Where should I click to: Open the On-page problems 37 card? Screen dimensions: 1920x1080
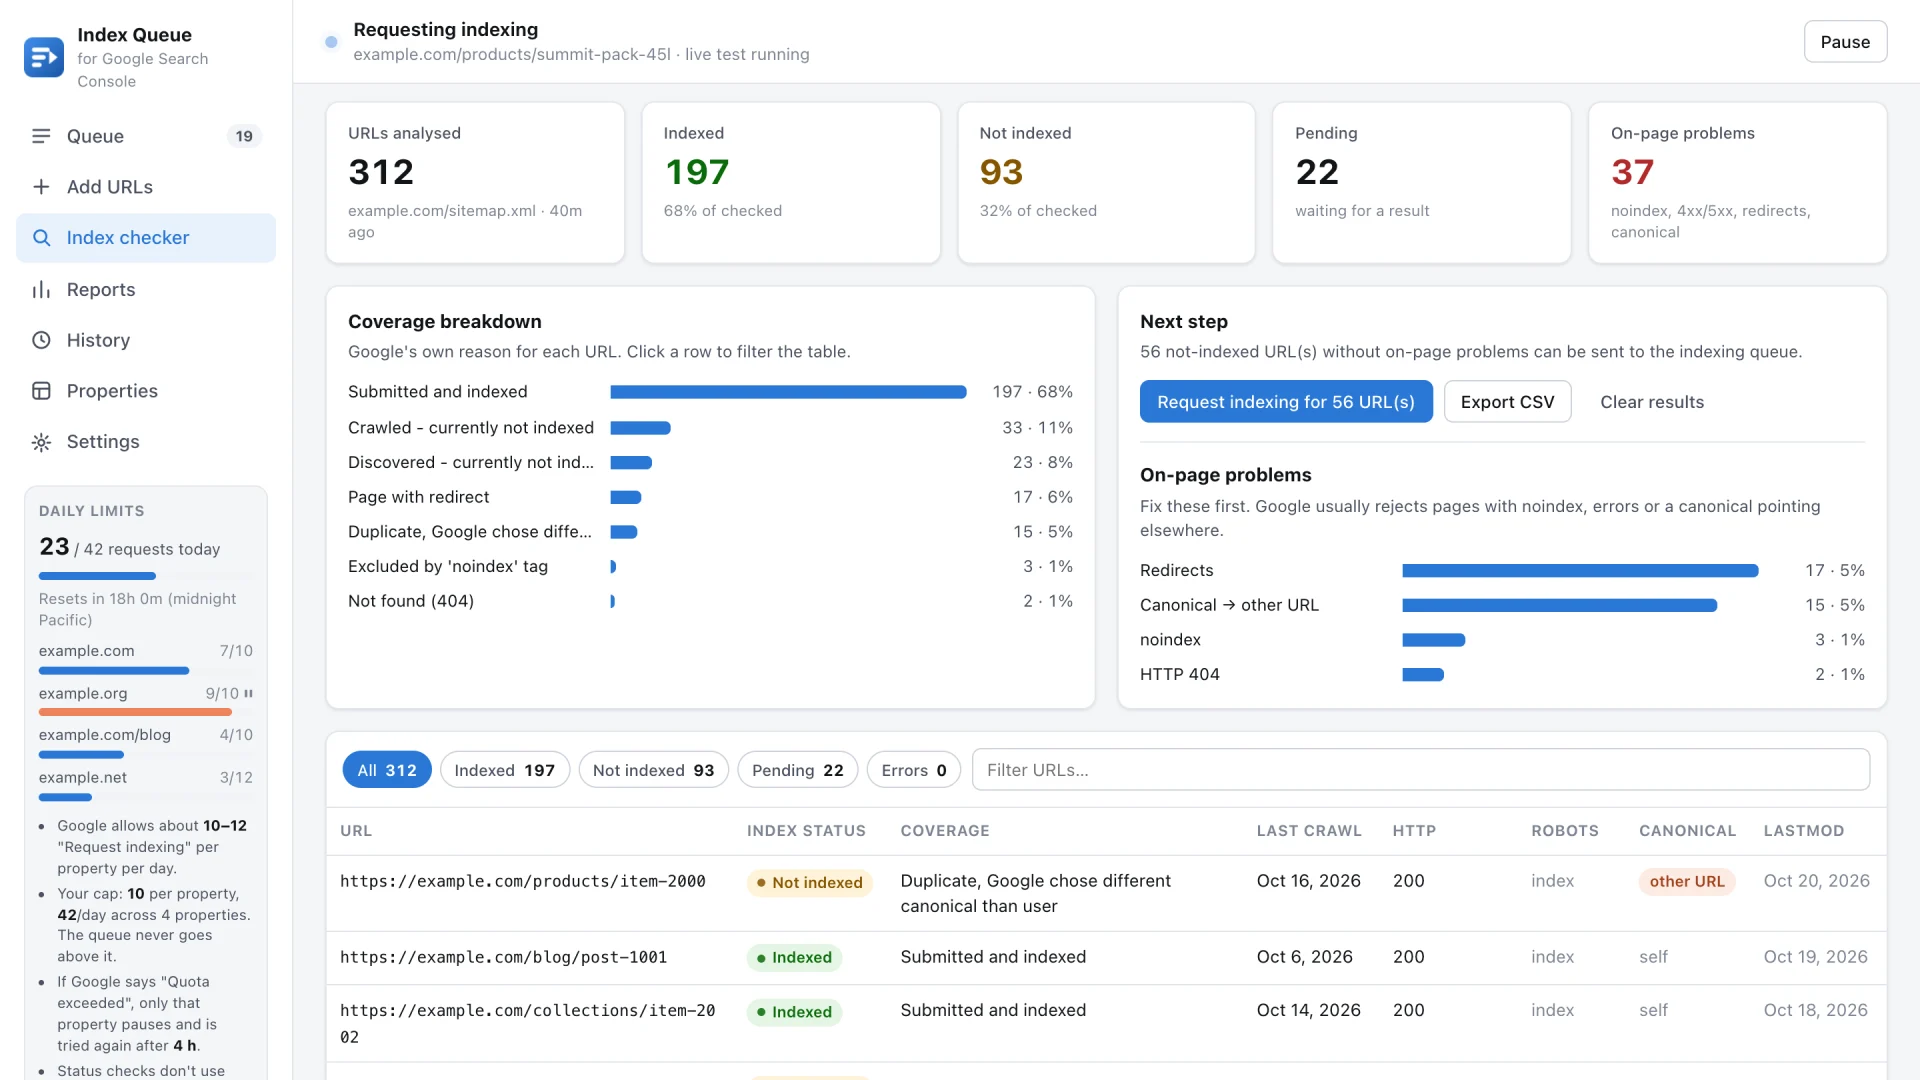(x=1738, y=183)
